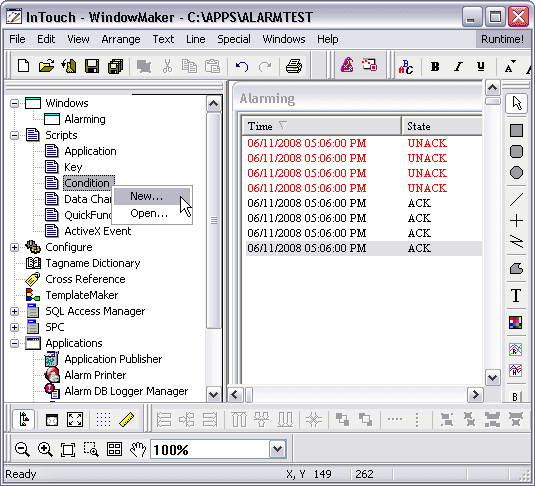
Task: Select the Polygon tool
Action: click(x=516, y=269)
